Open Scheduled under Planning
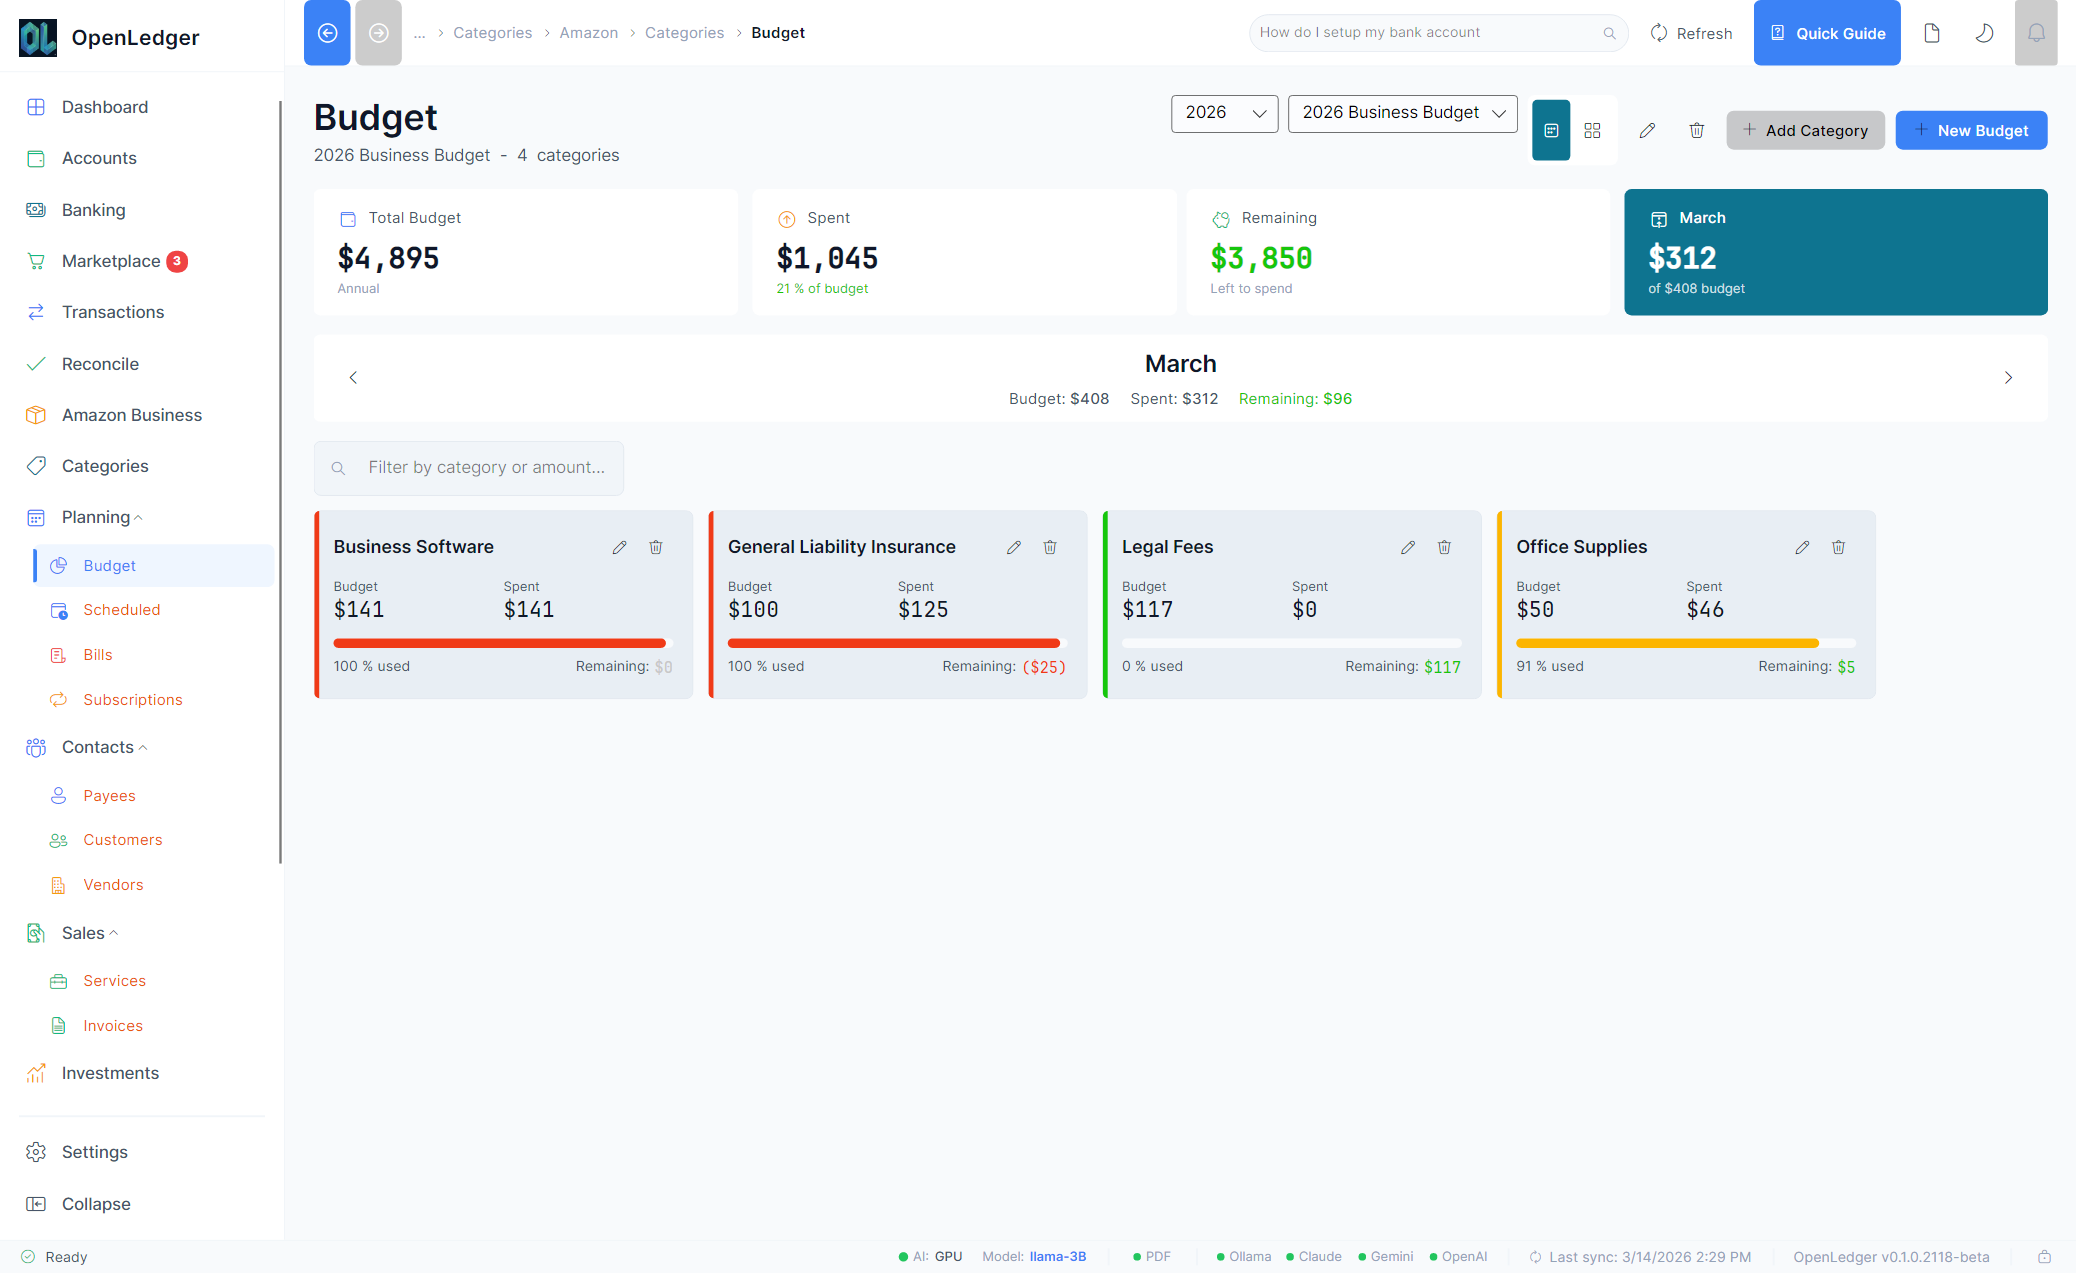The height and width of the screenshot is (1273, 2076). click(121, 610)
